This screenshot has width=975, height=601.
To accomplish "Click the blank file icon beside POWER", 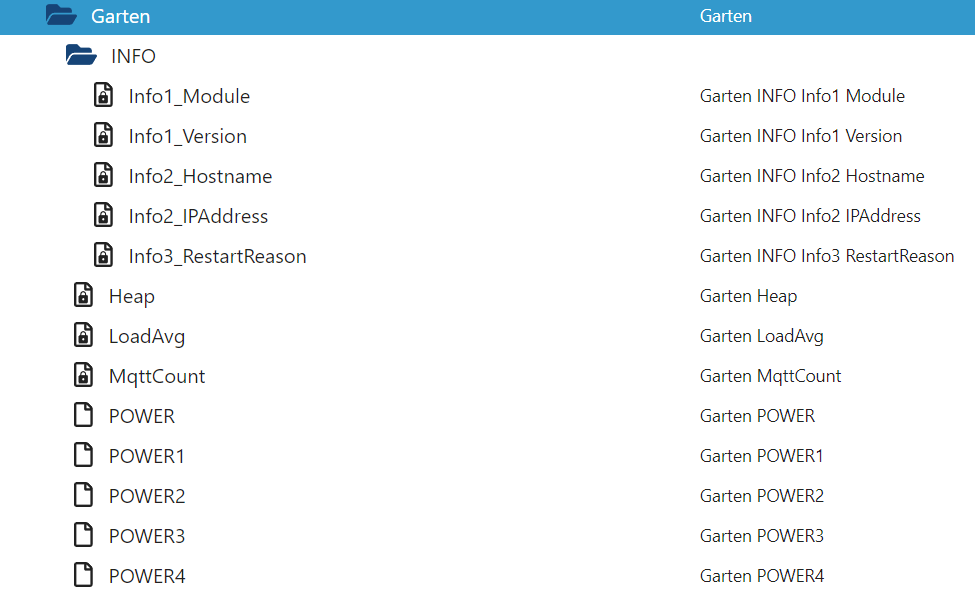I will [83, 416].
